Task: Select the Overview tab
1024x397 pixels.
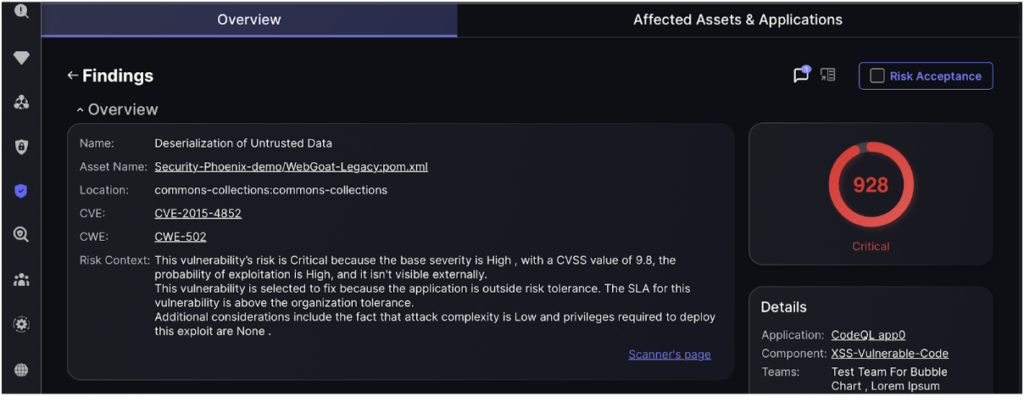Action: [249, 20]
